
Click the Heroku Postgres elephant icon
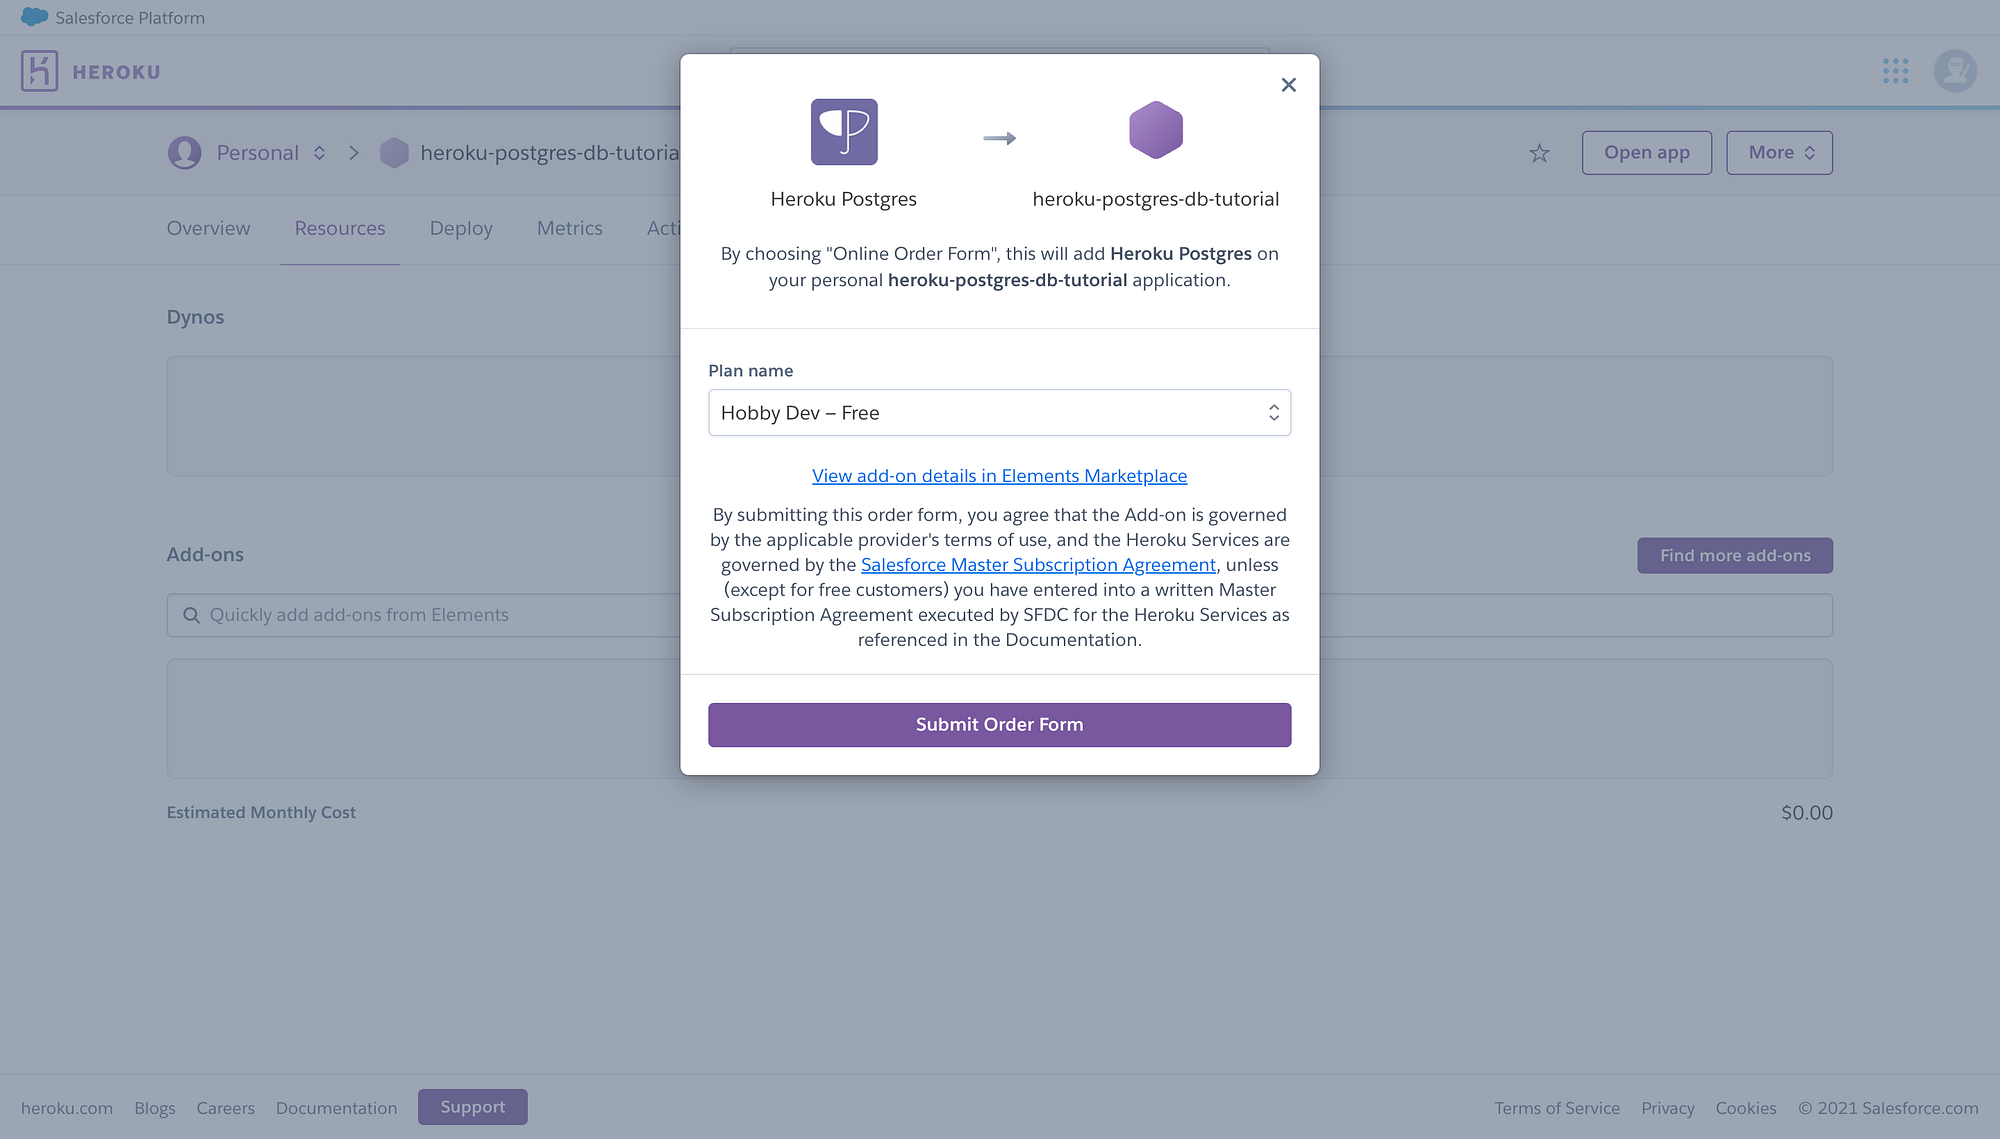coord(844,132)
